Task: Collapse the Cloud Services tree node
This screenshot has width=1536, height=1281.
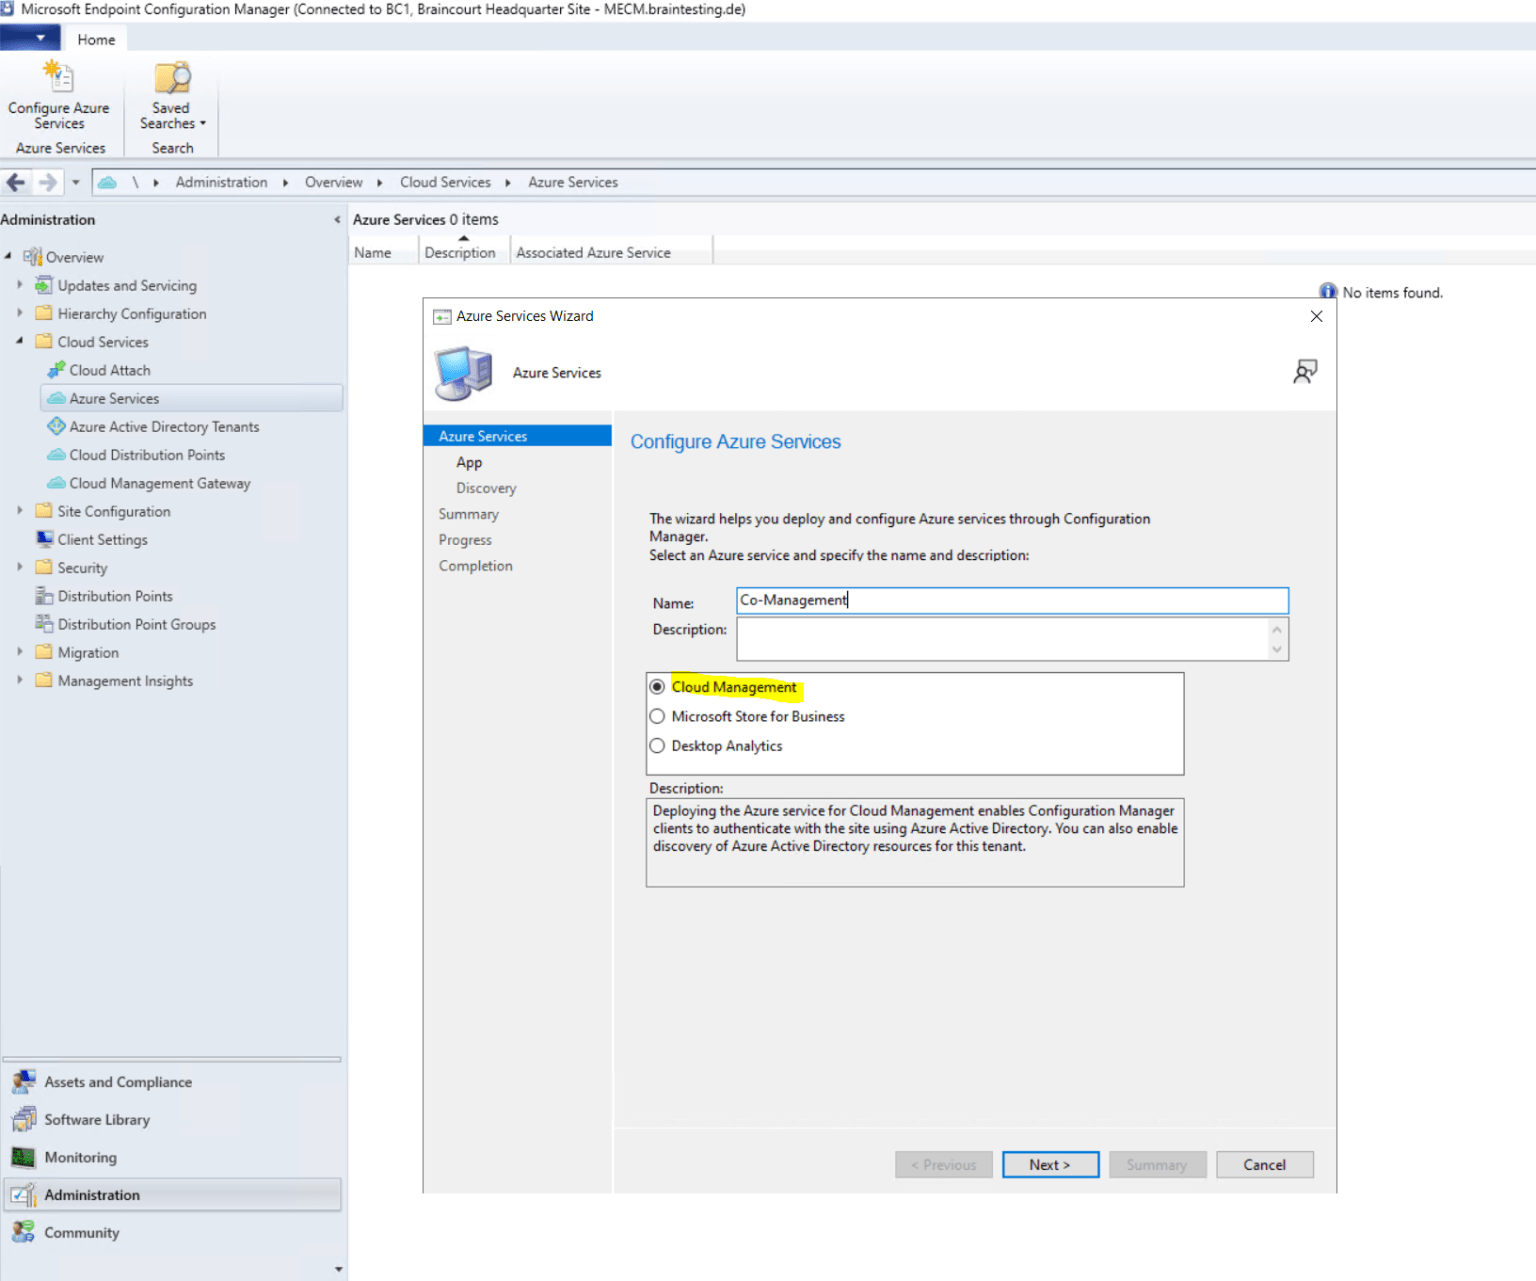Action: pyautogui.click(x=19, y=341)
